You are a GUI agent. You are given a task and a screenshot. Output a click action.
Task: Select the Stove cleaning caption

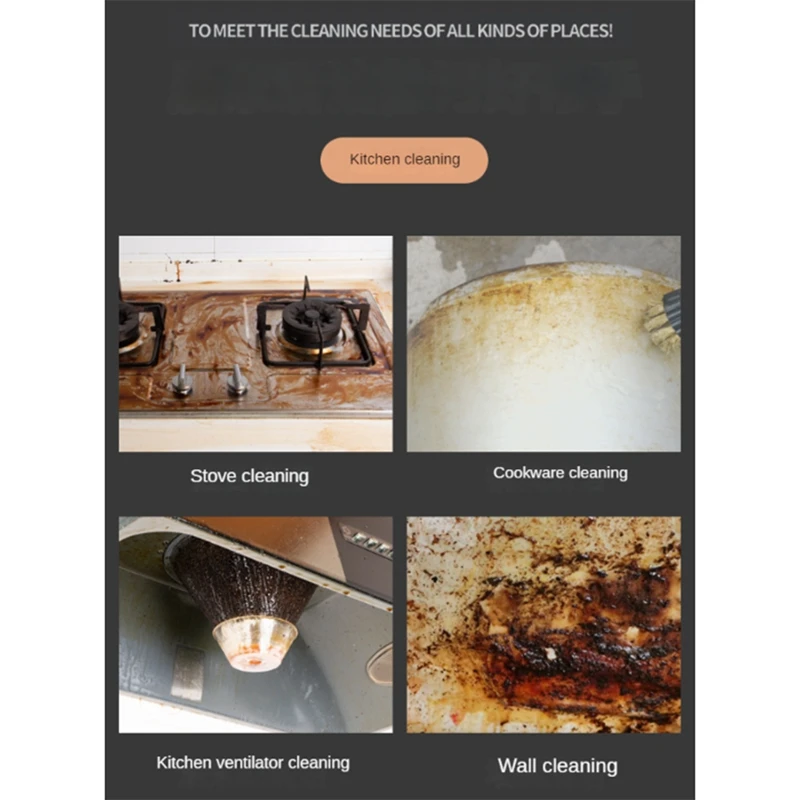tap(249, 476)
